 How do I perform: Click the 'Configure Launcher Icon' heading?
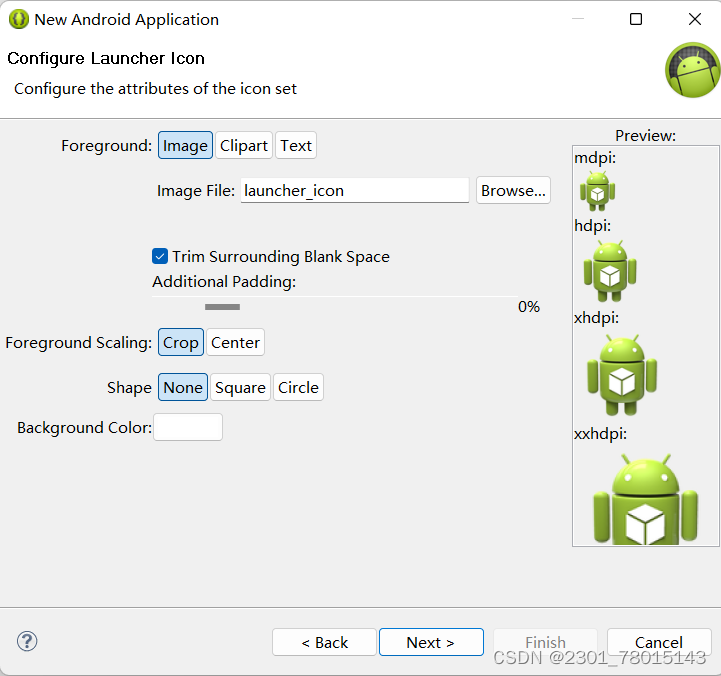(106, 58)
